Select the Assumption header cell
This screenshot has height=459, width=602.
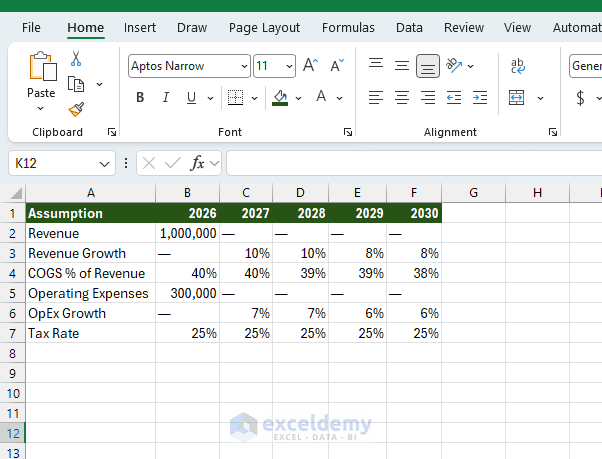coord(91,213)
